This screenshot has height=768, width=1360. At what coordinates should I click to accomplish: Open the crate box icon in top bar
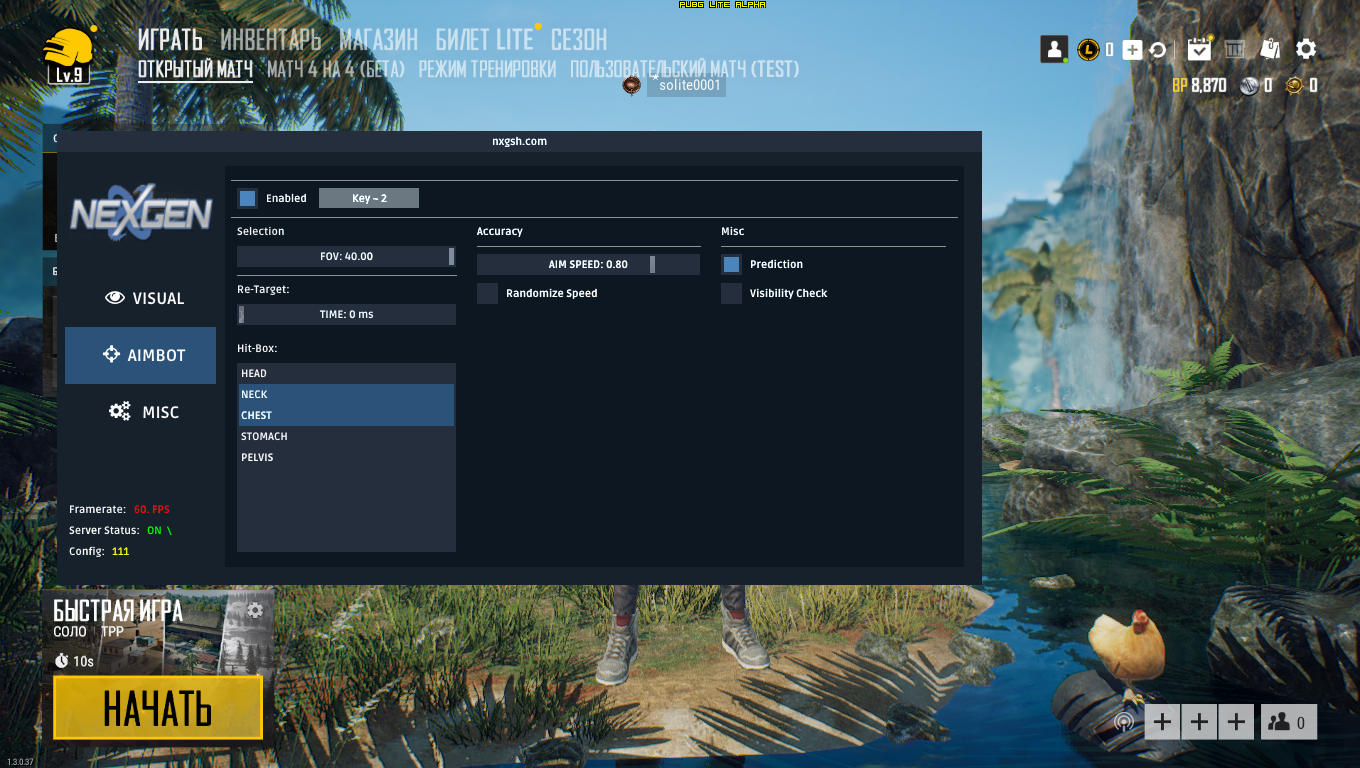(1235, 49)
